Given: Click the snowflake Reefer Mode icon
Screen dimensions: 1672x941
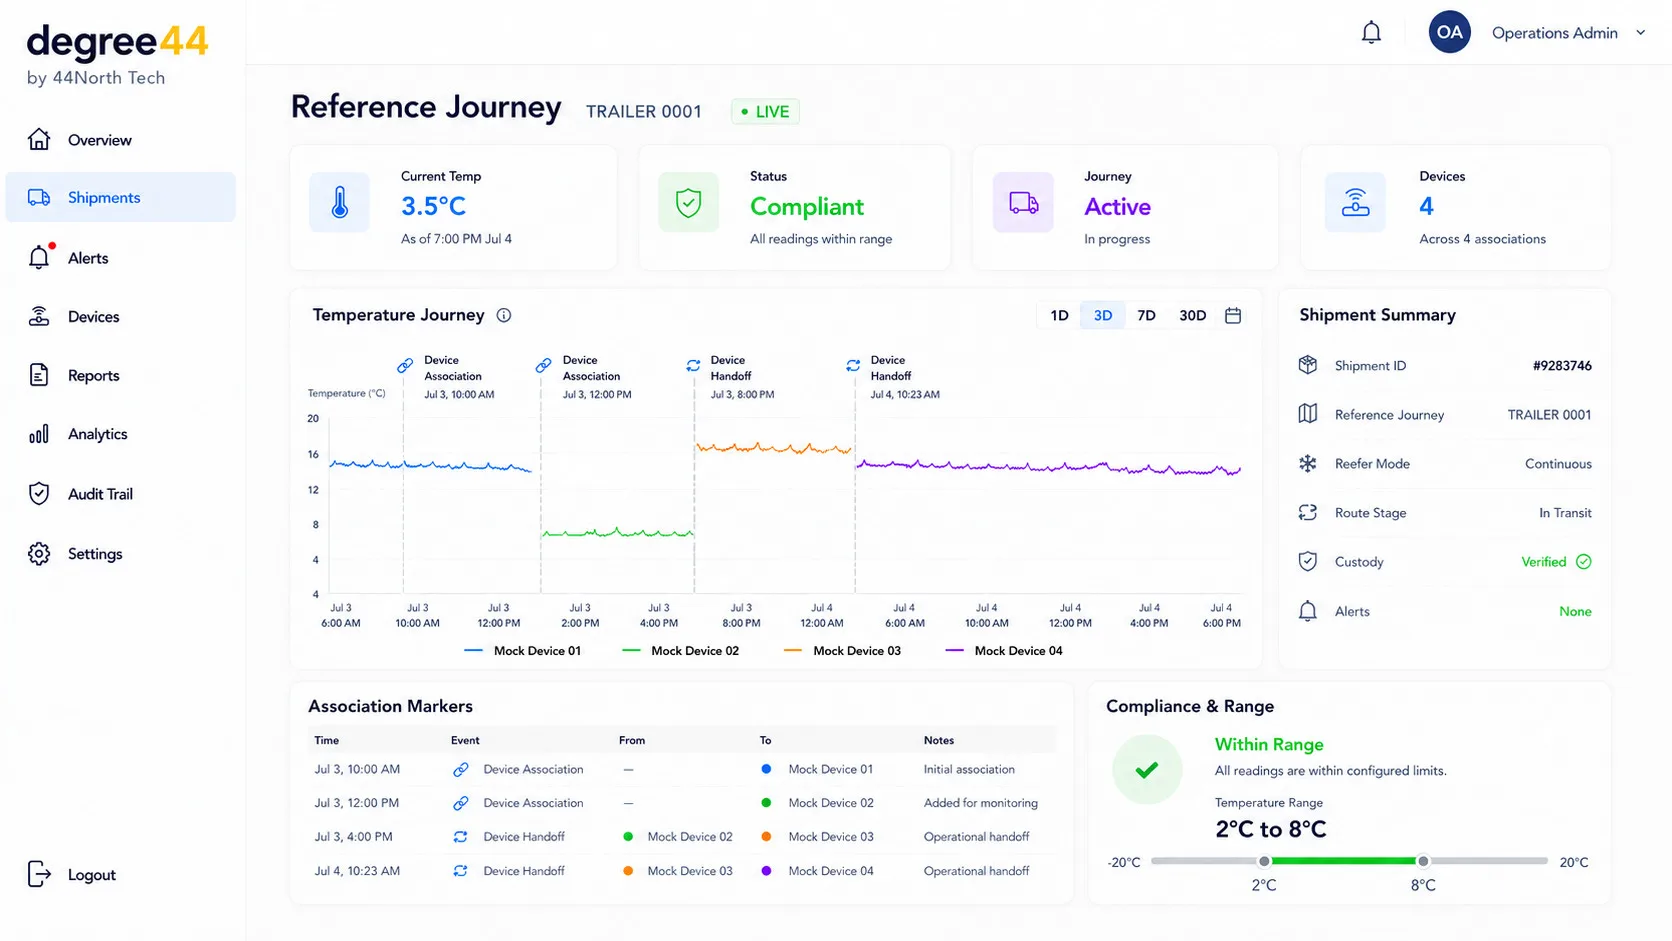Looking at the screenshot, I should click(x=1307, y=464).
